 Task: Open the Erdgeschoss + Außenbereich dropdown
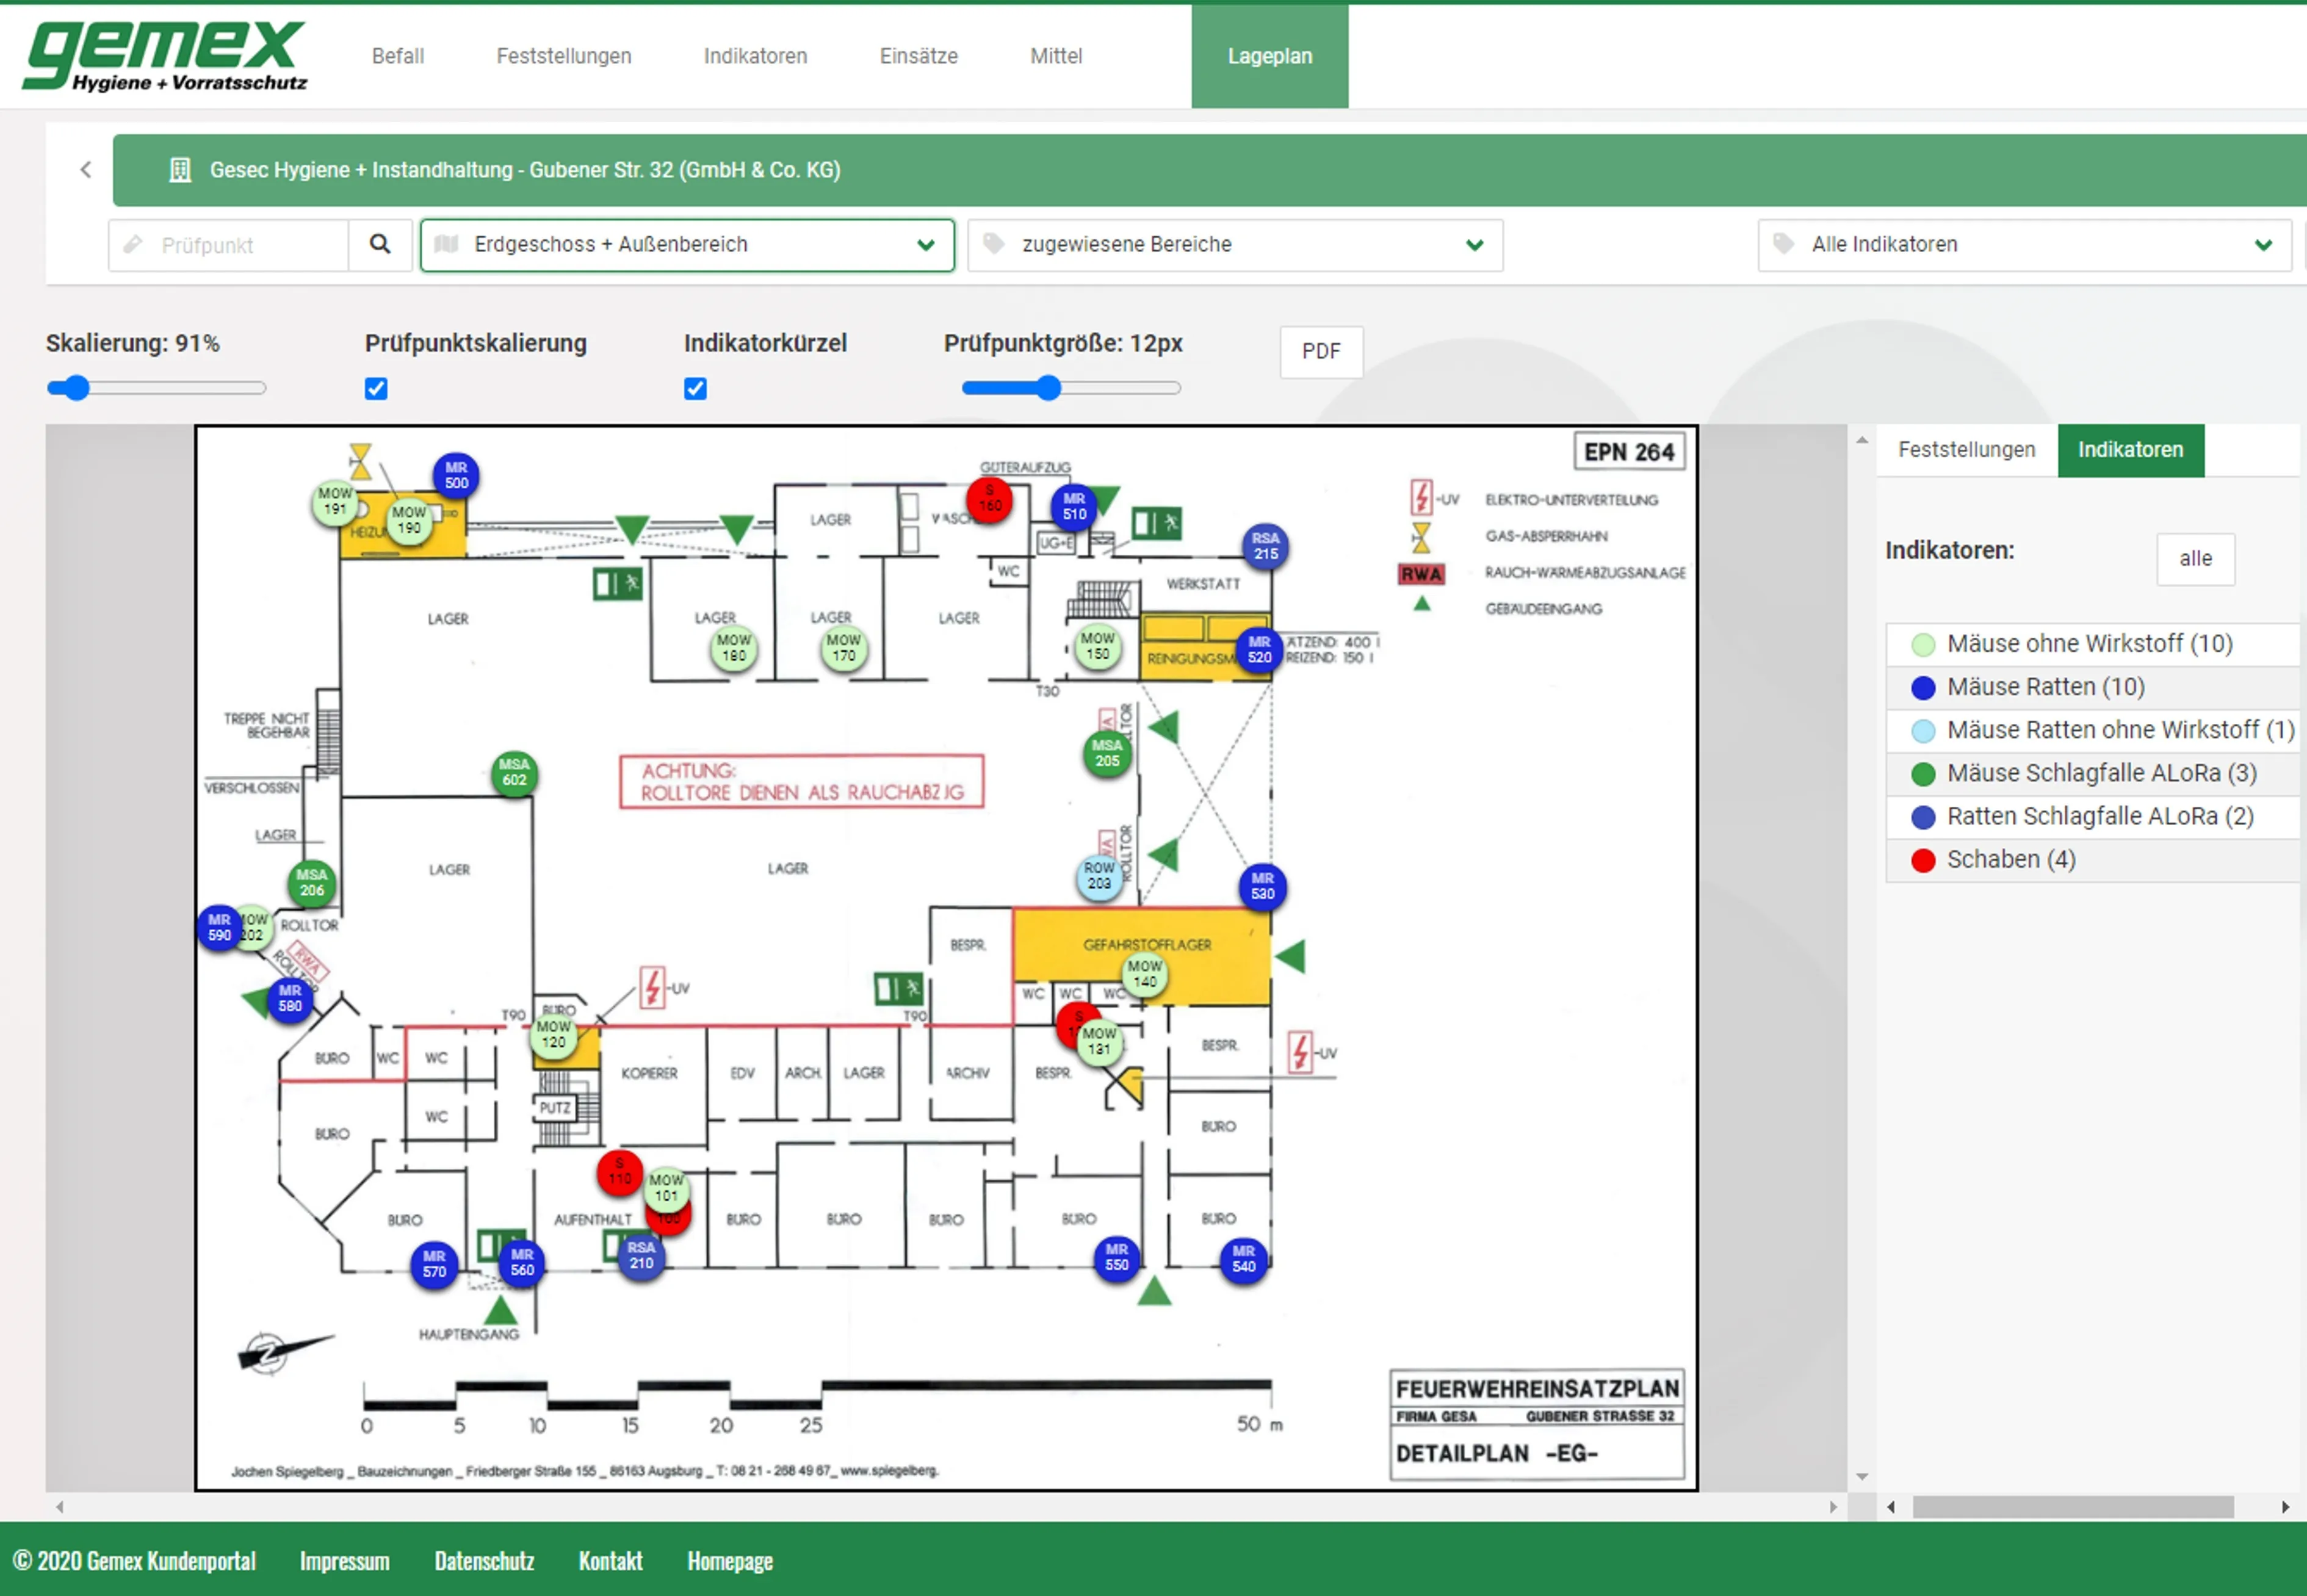pos(687,245)
